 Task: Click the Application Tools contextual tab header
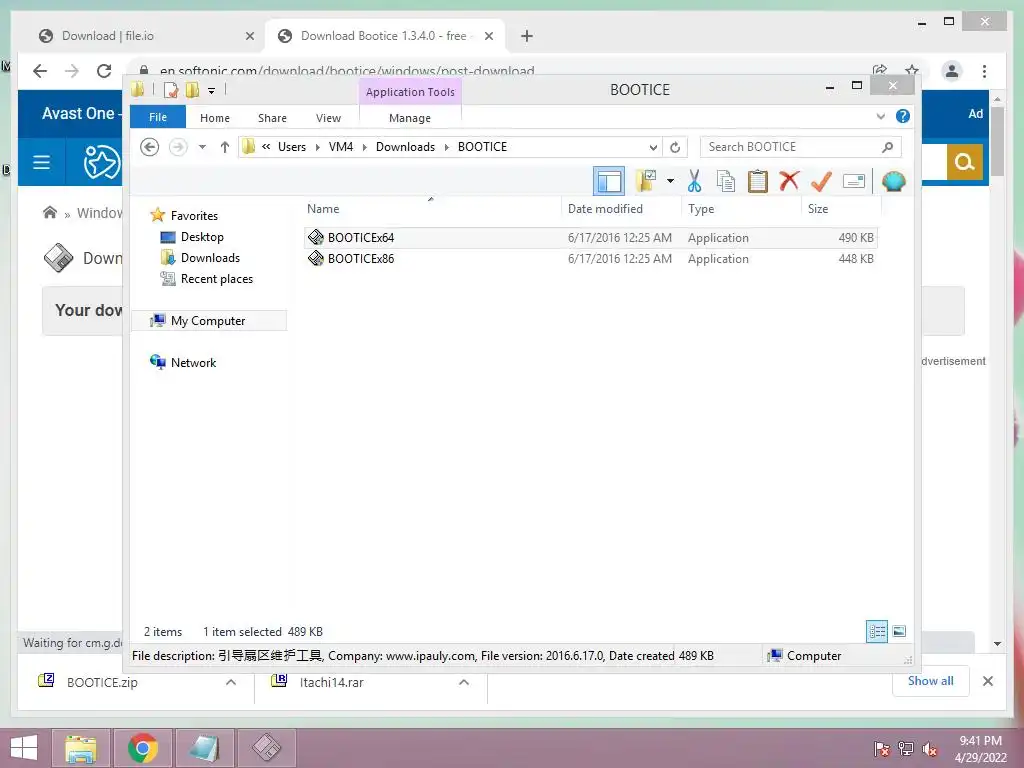click(x=410, y=92)
